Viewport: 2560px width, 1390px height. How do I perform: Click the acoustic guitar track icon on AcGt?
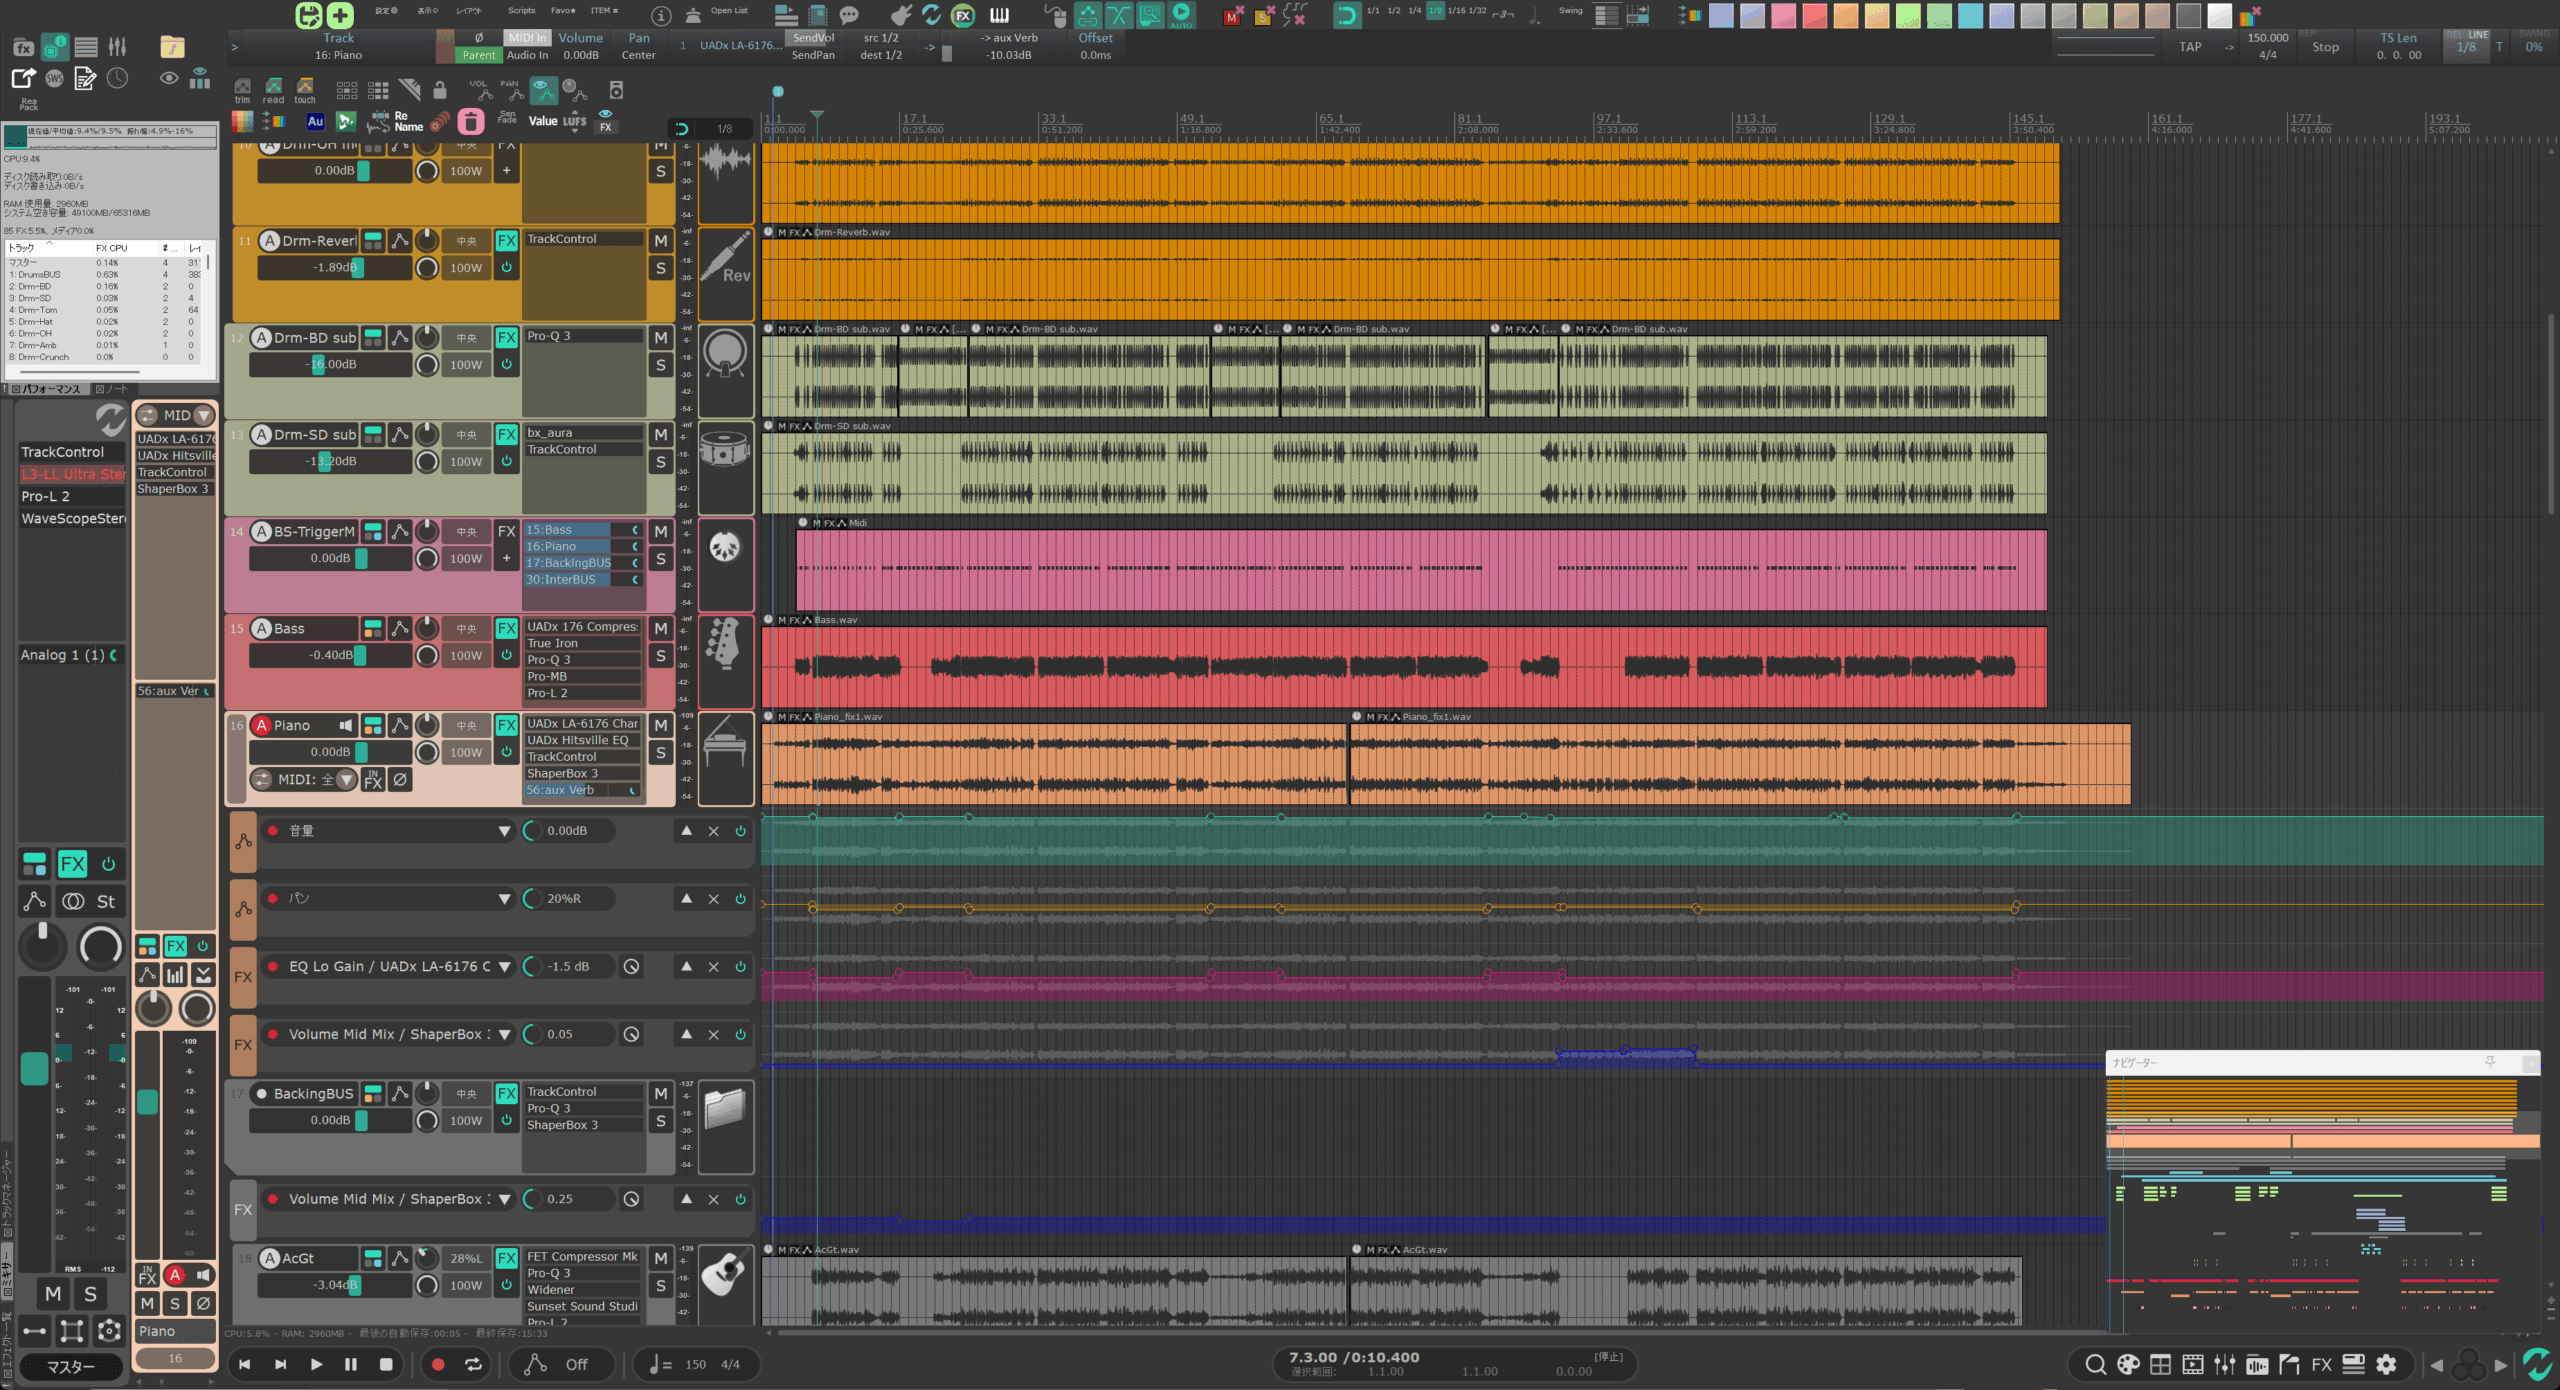[725, 1274]
